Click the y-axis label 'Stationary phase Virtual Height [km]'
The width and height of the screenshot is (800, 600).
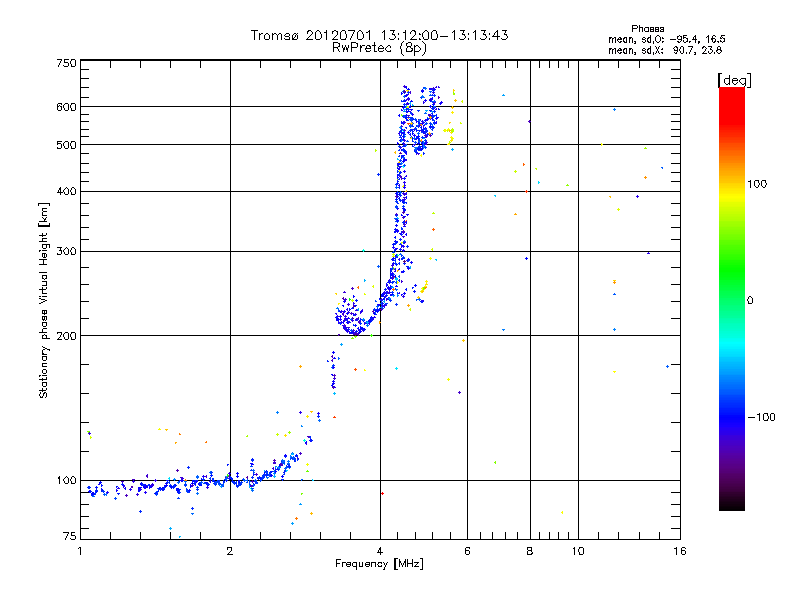coord(43,301)
